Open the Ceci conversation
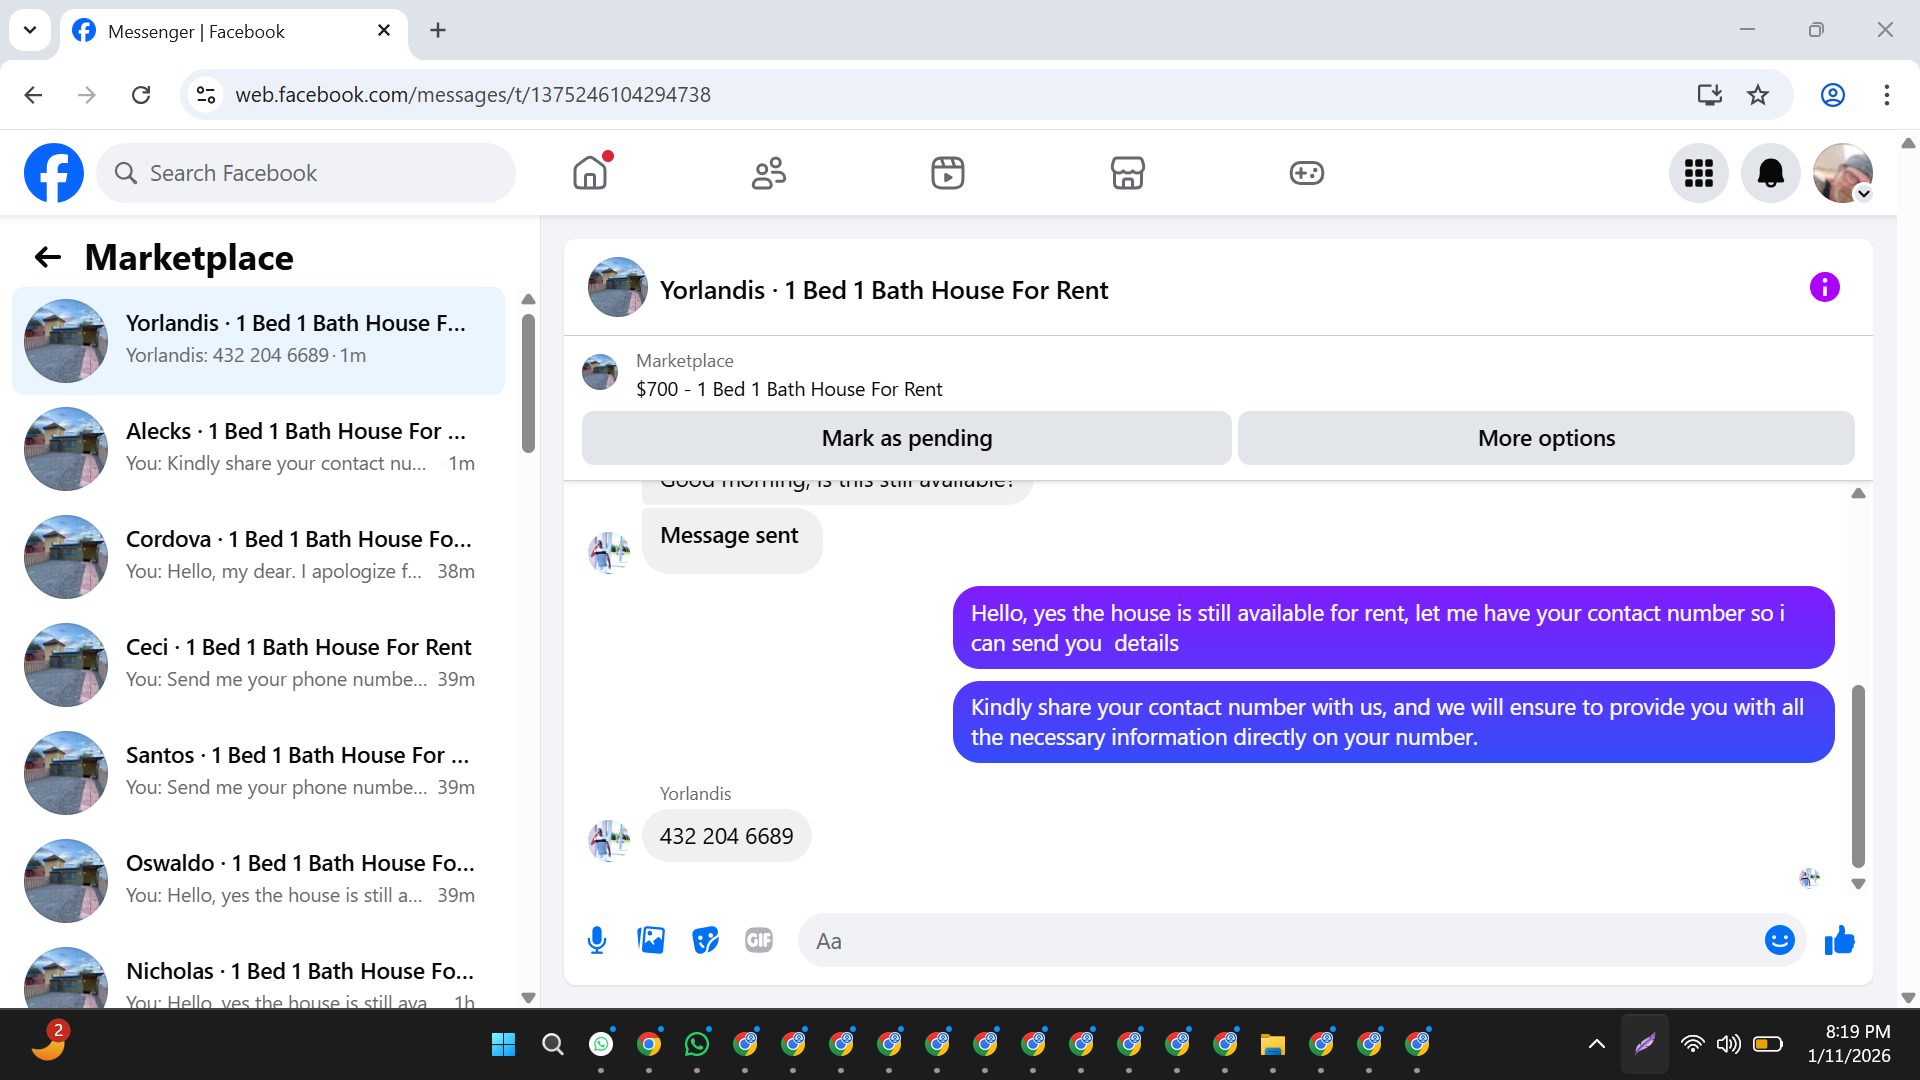 [x=258, y=665]
